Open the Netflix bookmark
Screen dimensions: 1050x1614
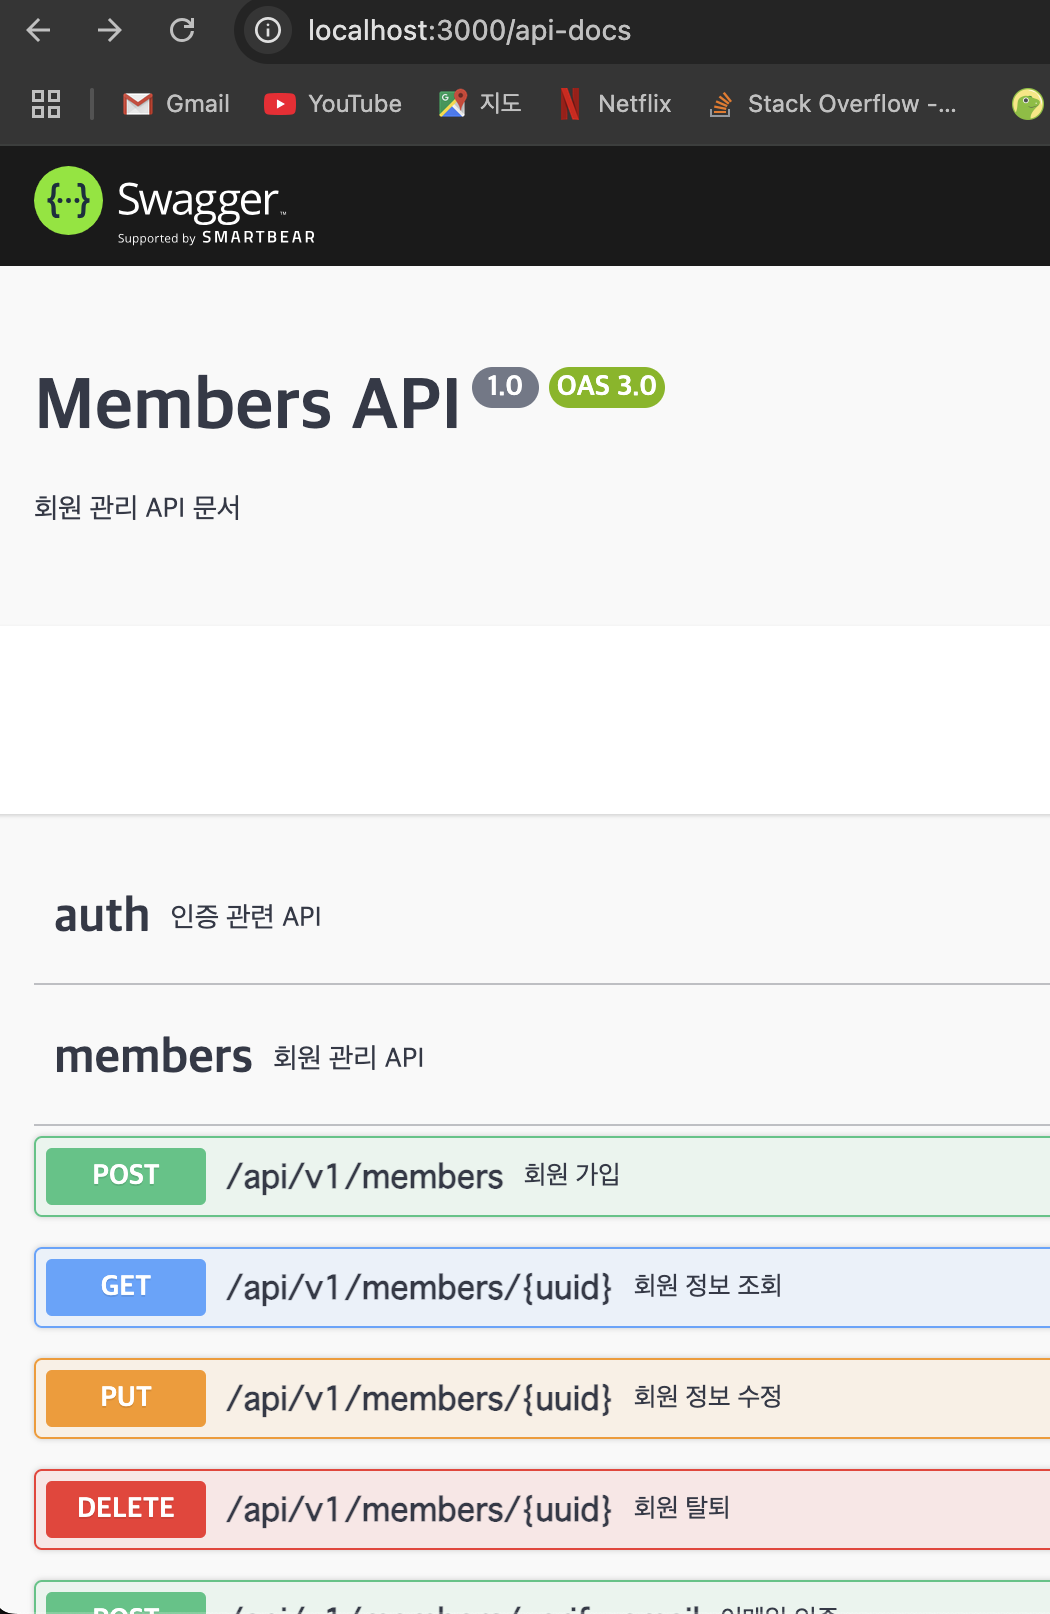(x=615, y=104)
